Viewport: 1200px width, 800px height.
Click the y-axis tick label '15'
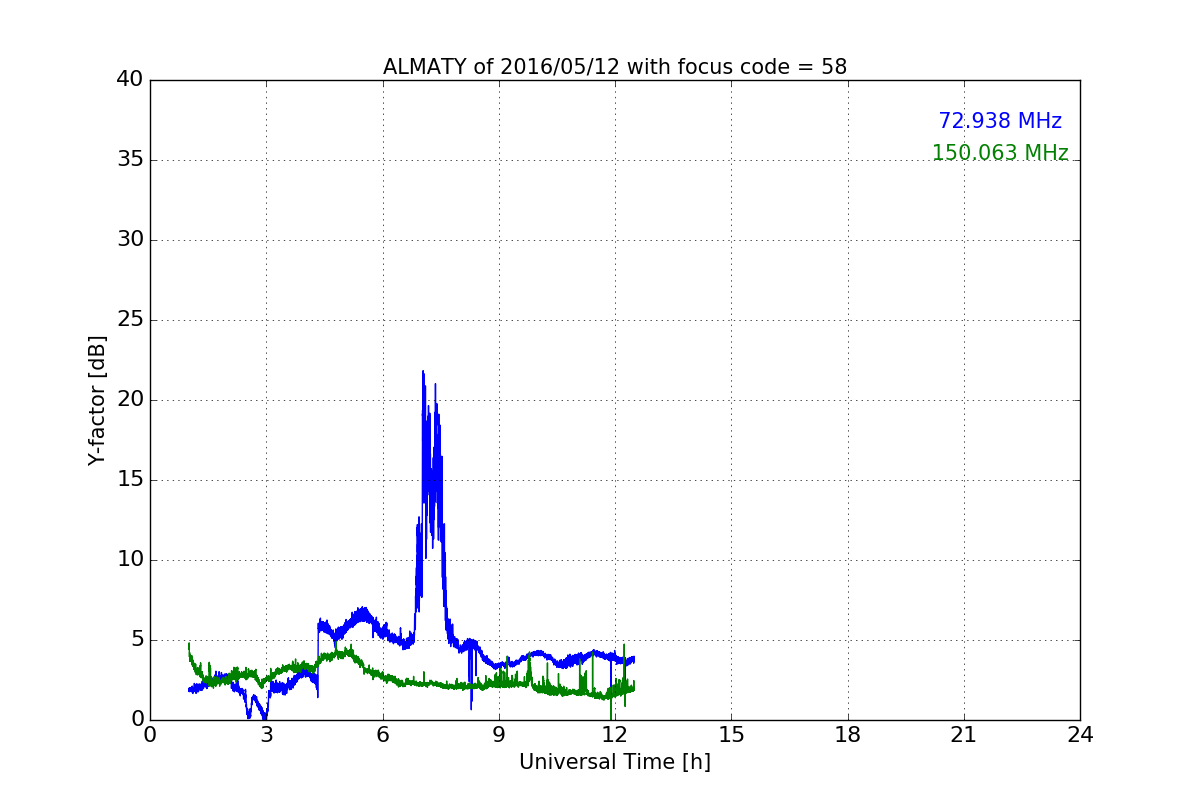pyautogui.click(x=130, y=480)
